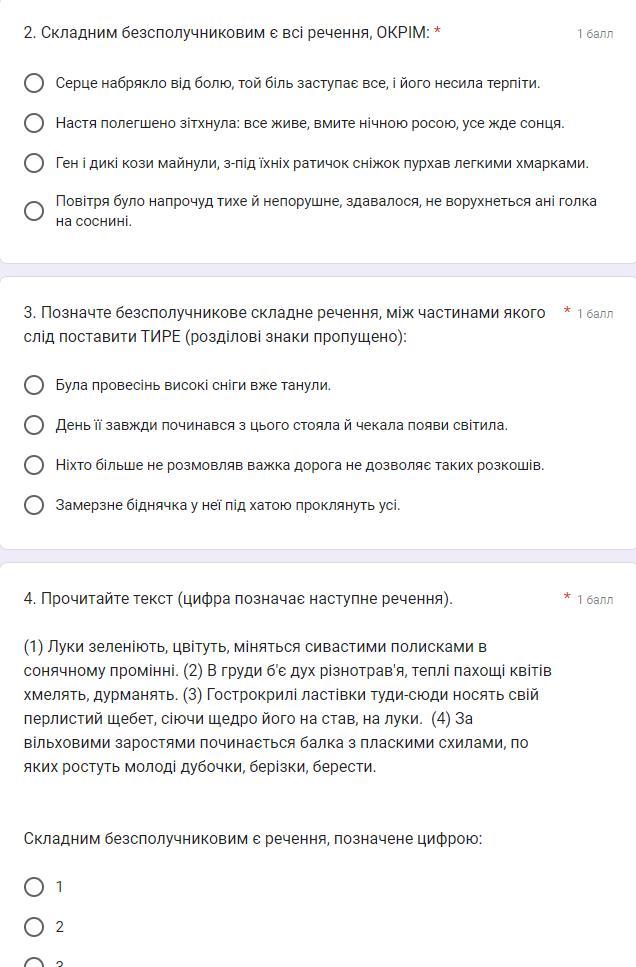This screenshot has width=636, height=967.
Task: Click required asterisk beside question 3
Action: pos(567,311)
